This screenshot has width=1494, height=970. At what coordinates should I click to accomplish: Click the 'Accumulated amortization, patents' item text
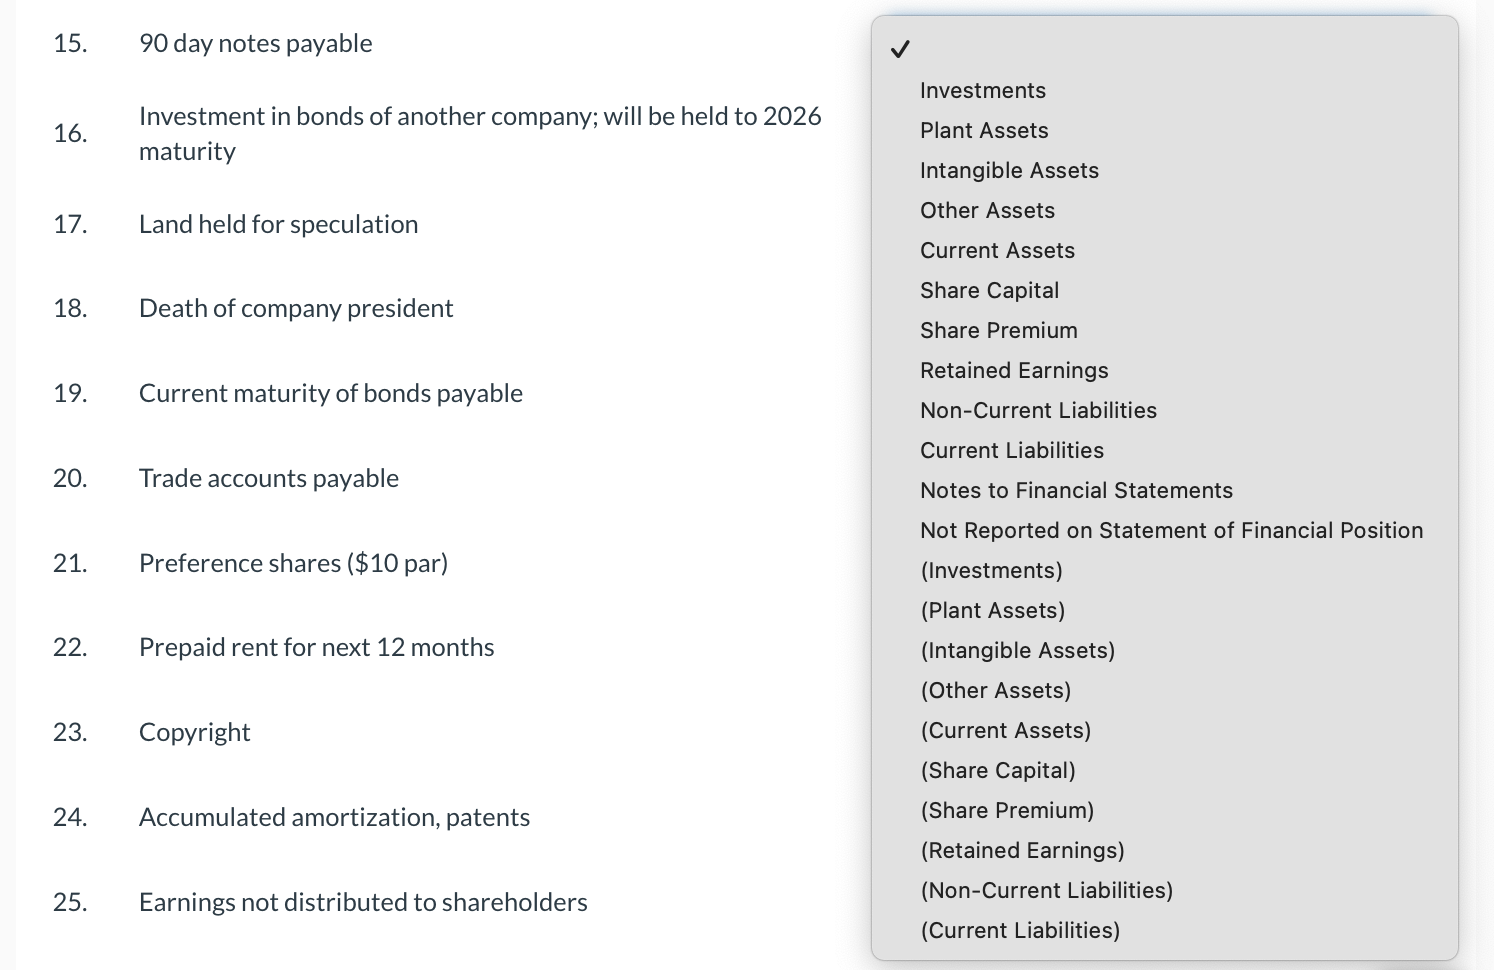[334, 818]
